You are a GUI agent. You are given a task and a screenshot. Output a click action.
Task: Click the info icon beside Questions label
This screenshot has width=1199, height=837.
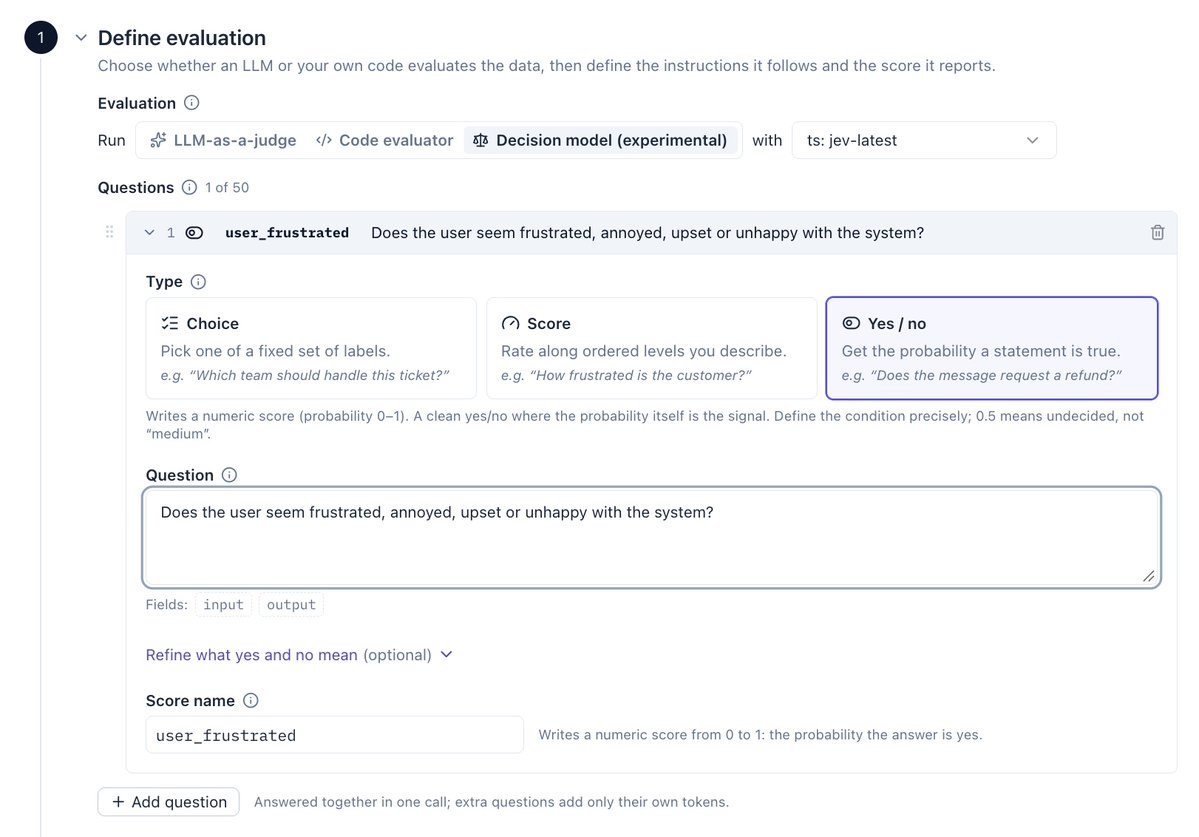tap(189, 187)
